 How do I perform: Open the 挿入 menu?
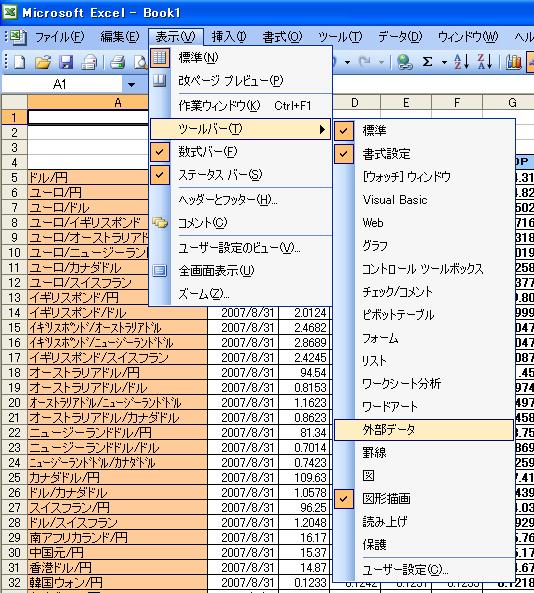tap(229, 37)
